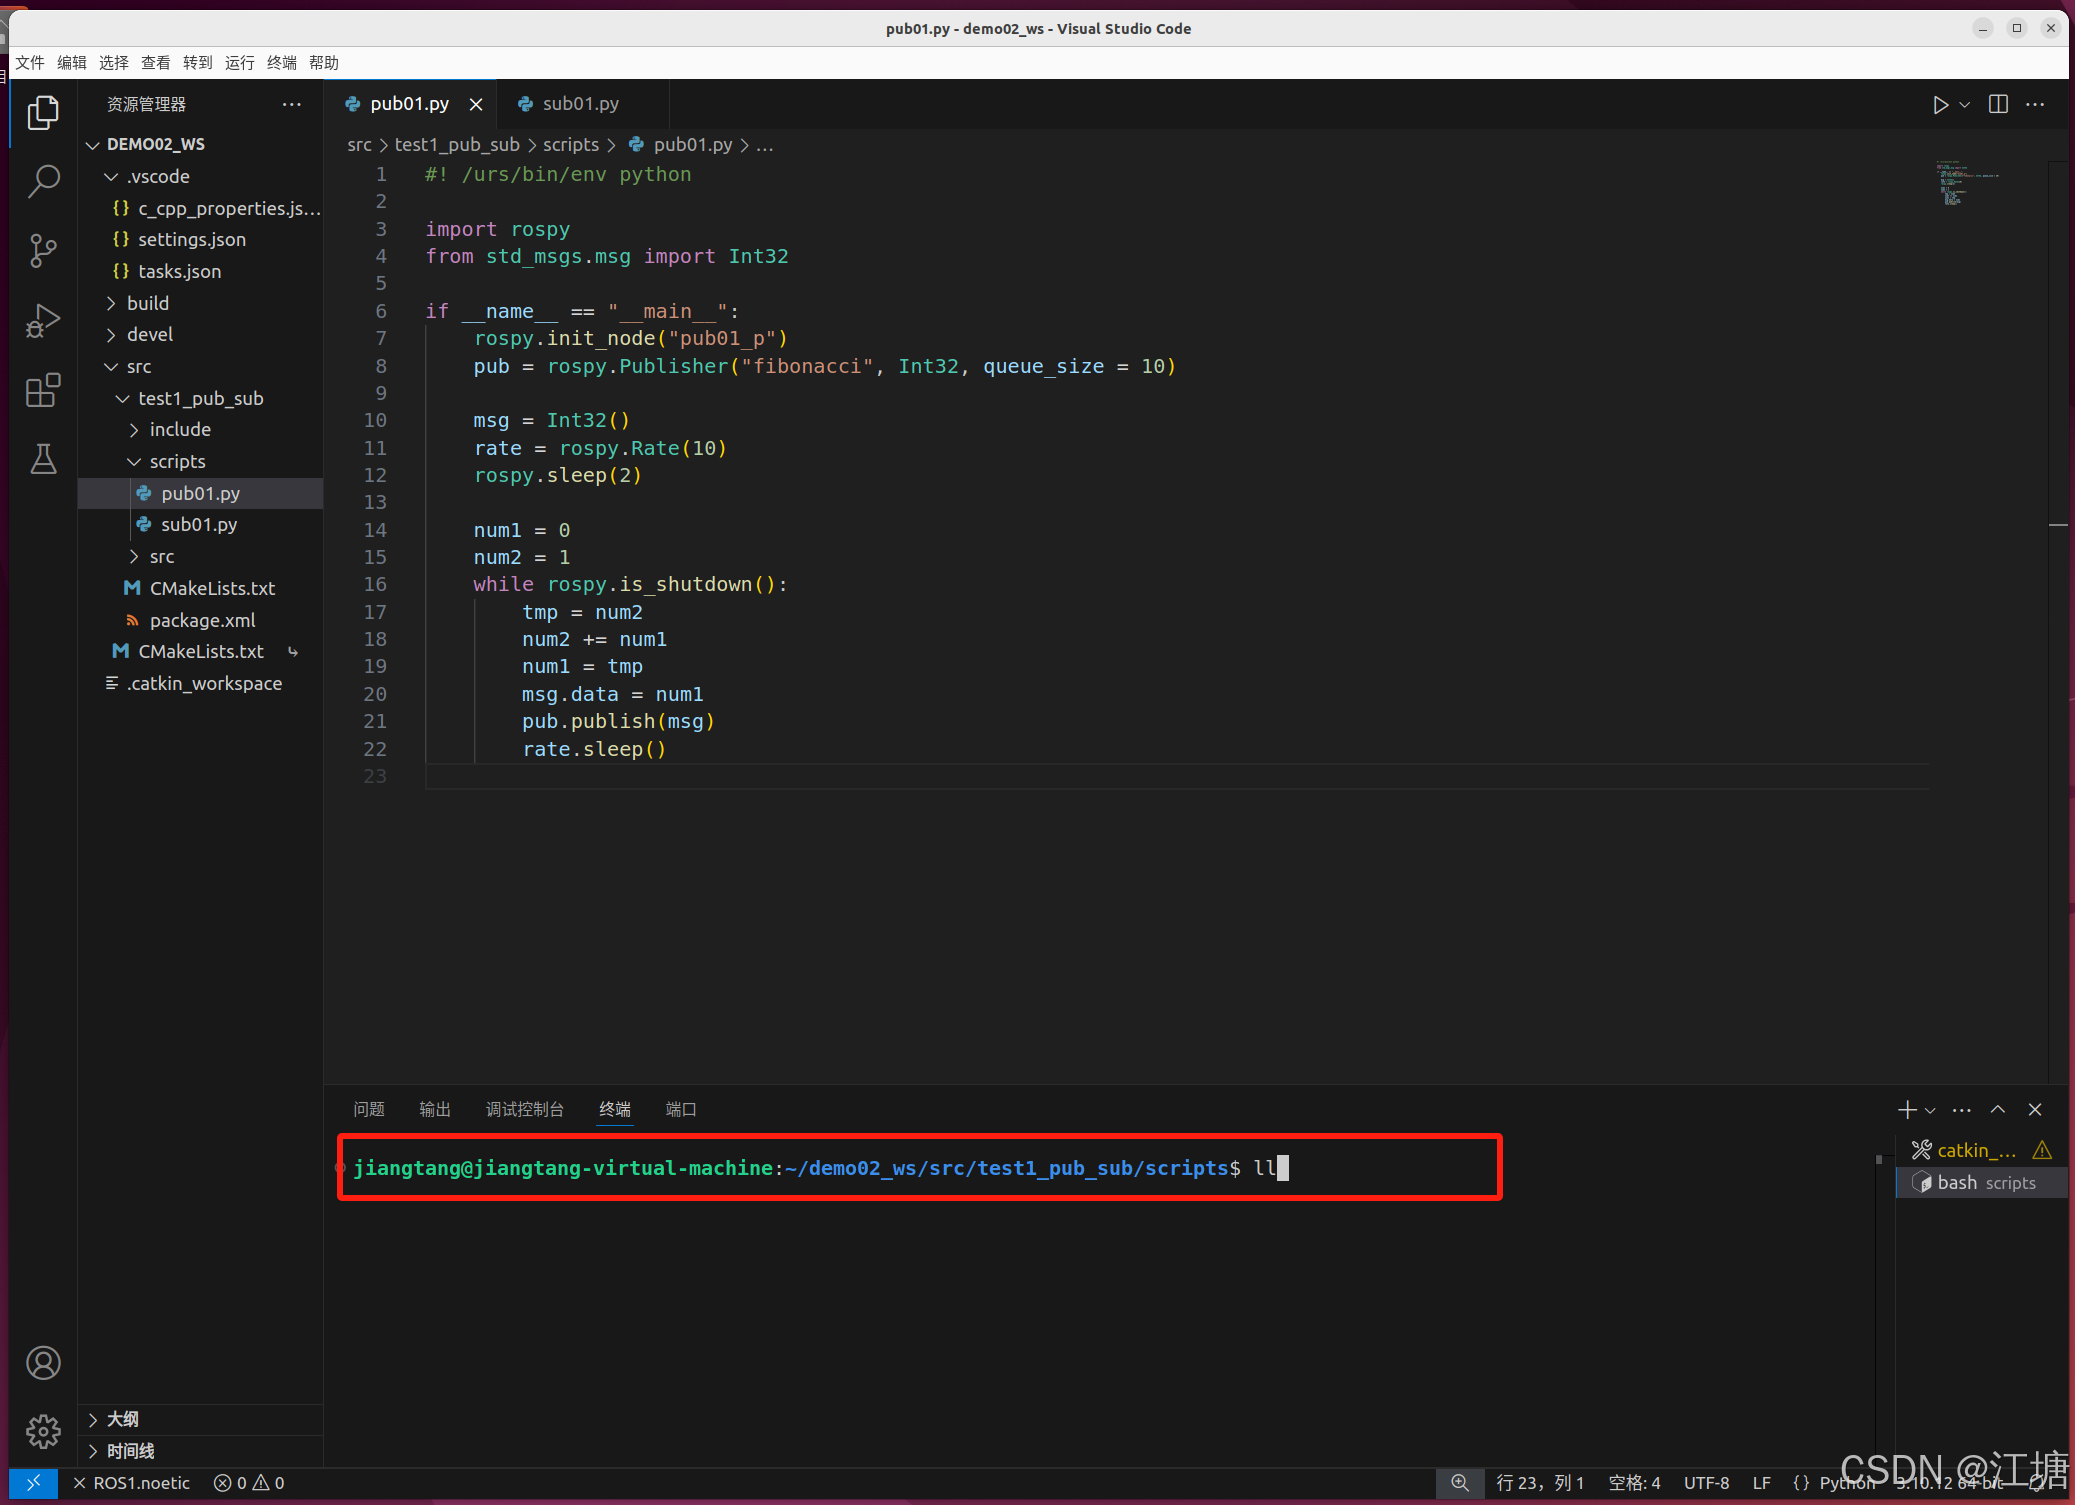Image resolution: width=2075 pixels, height=1505 pixels.
Task: Open the new terminal launch profile dropdown
Action: pyautogui.click(x=1931, y=1110)
